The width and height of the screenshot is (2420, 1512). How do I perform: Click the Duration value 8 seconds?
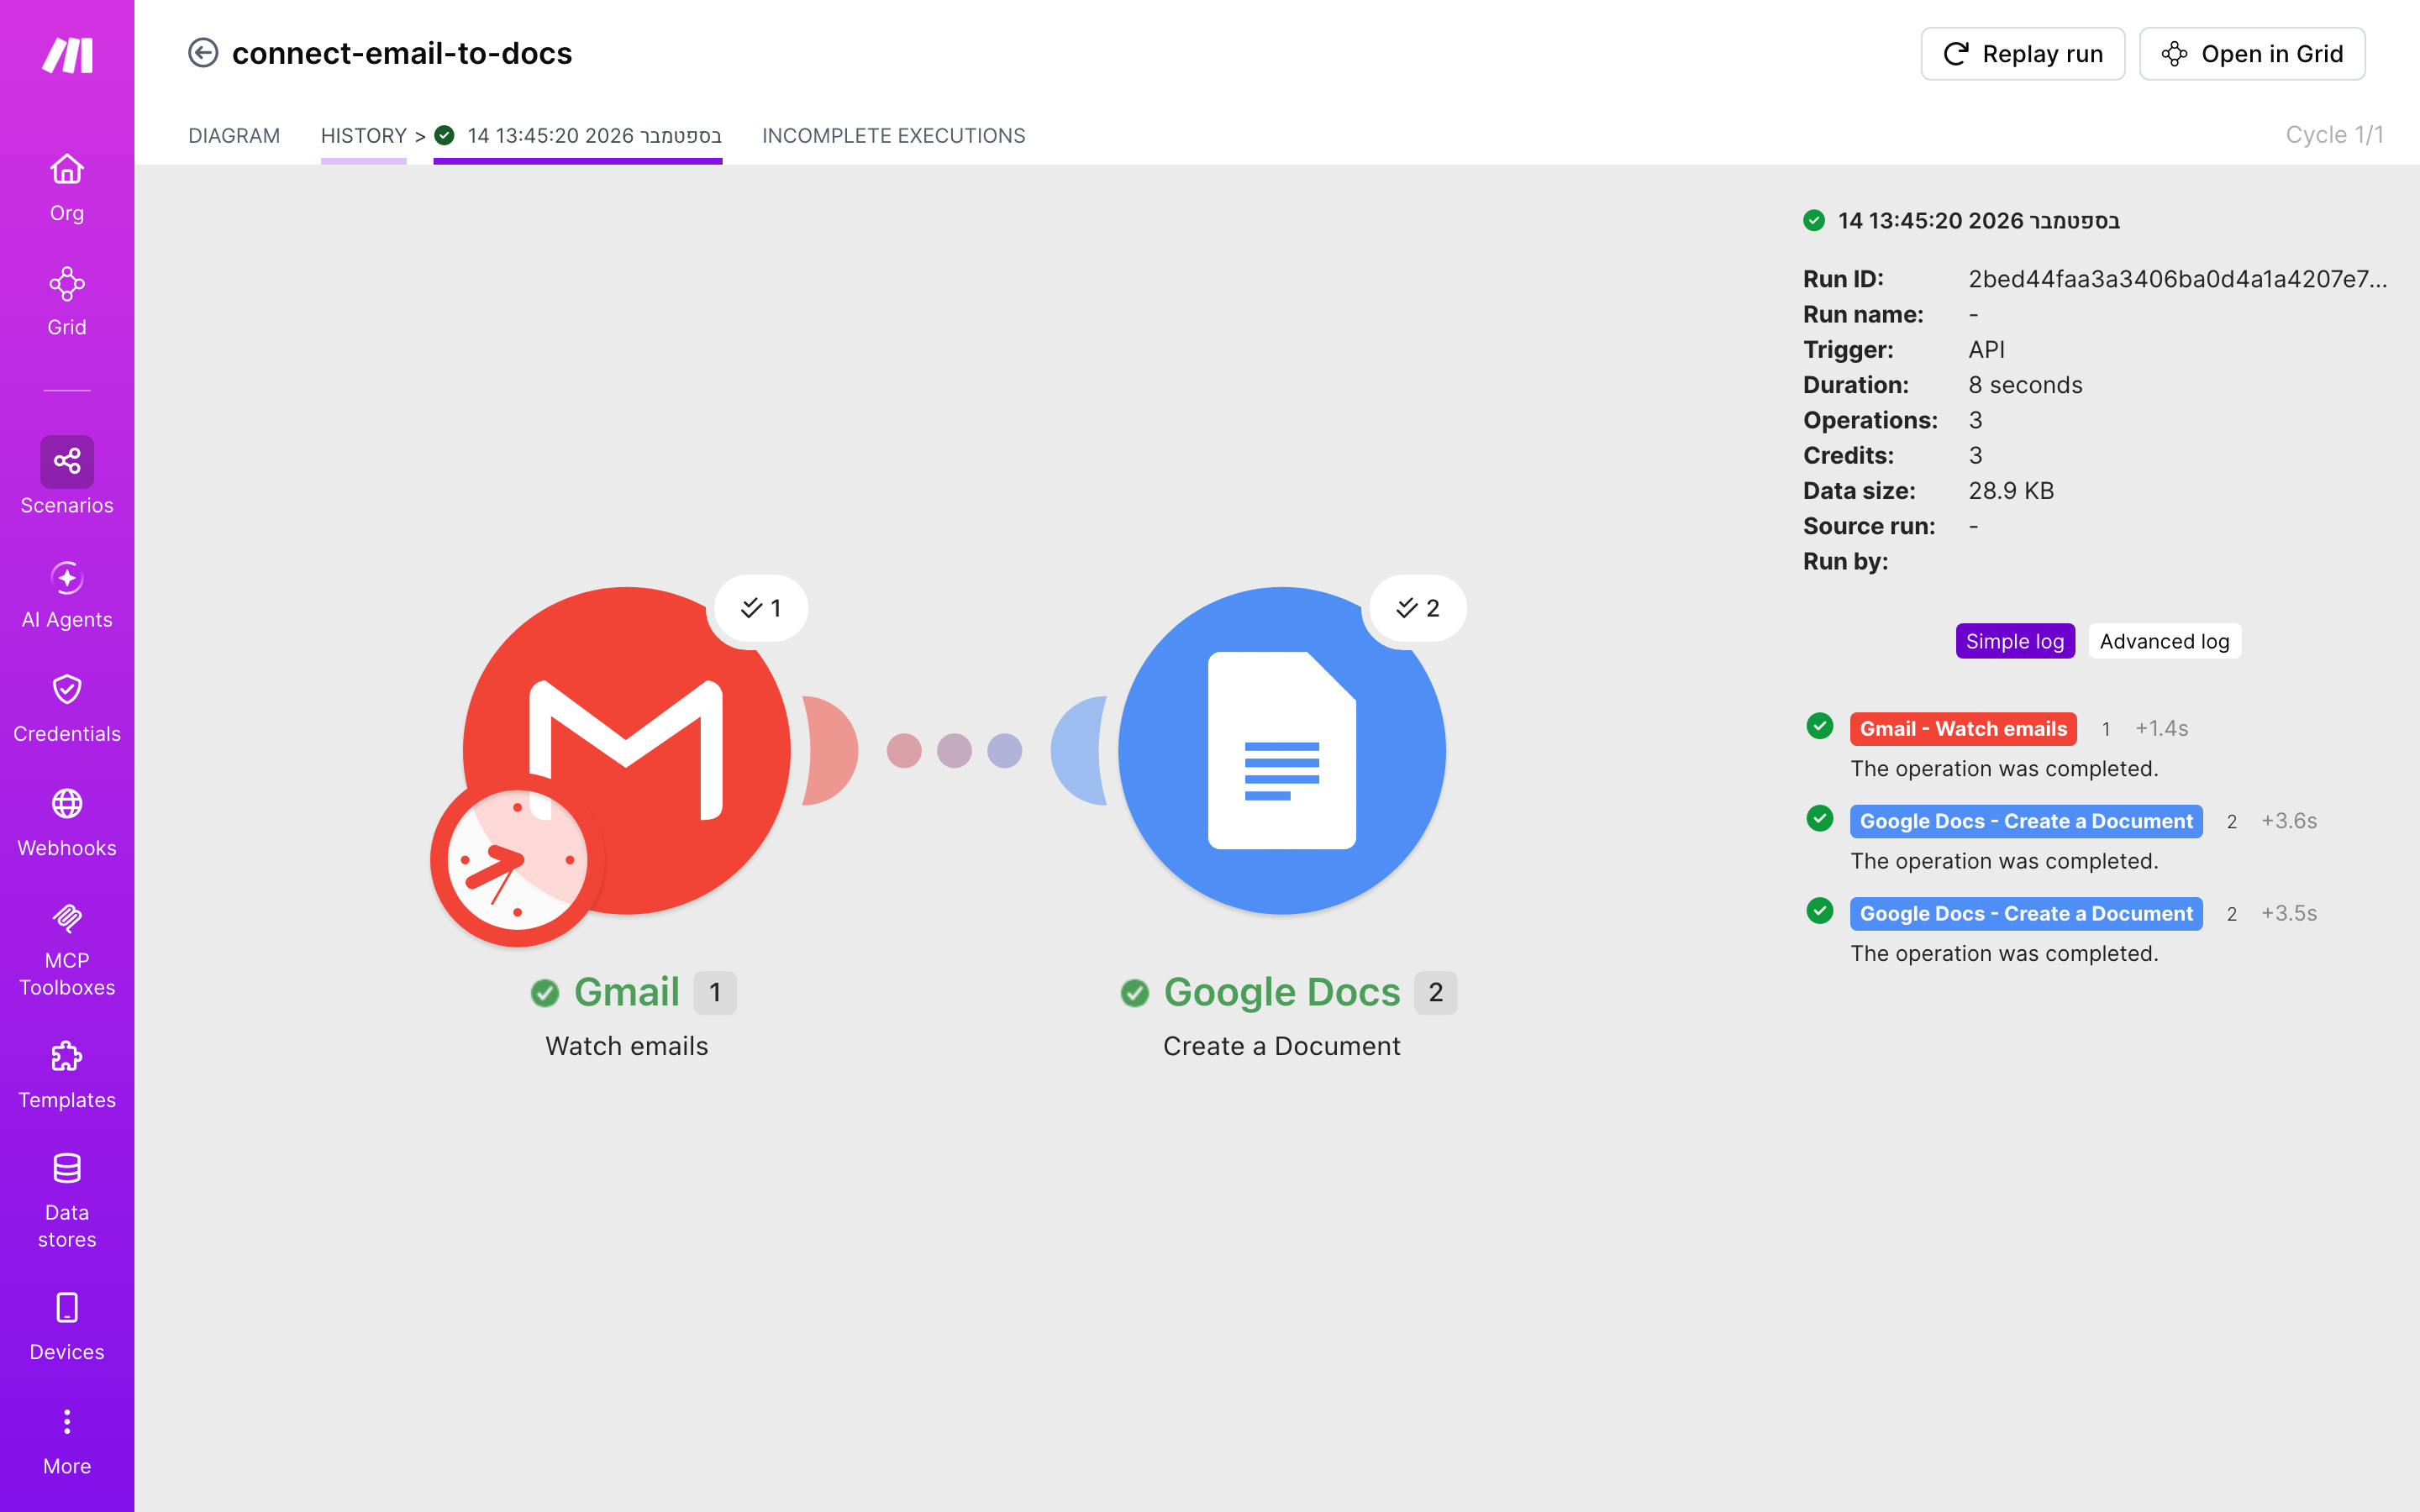click(x=2025, y=385)
